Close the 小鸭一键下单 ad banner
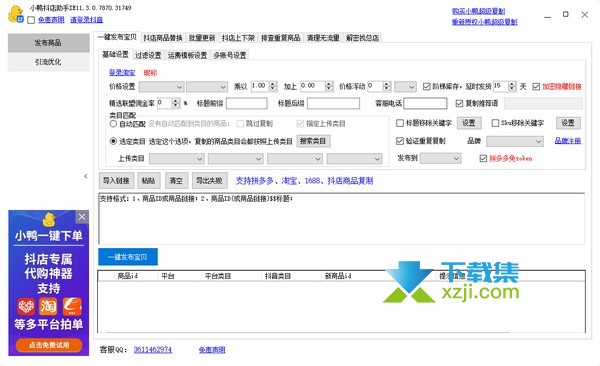 pyautogui.click(x=82, y=217)
